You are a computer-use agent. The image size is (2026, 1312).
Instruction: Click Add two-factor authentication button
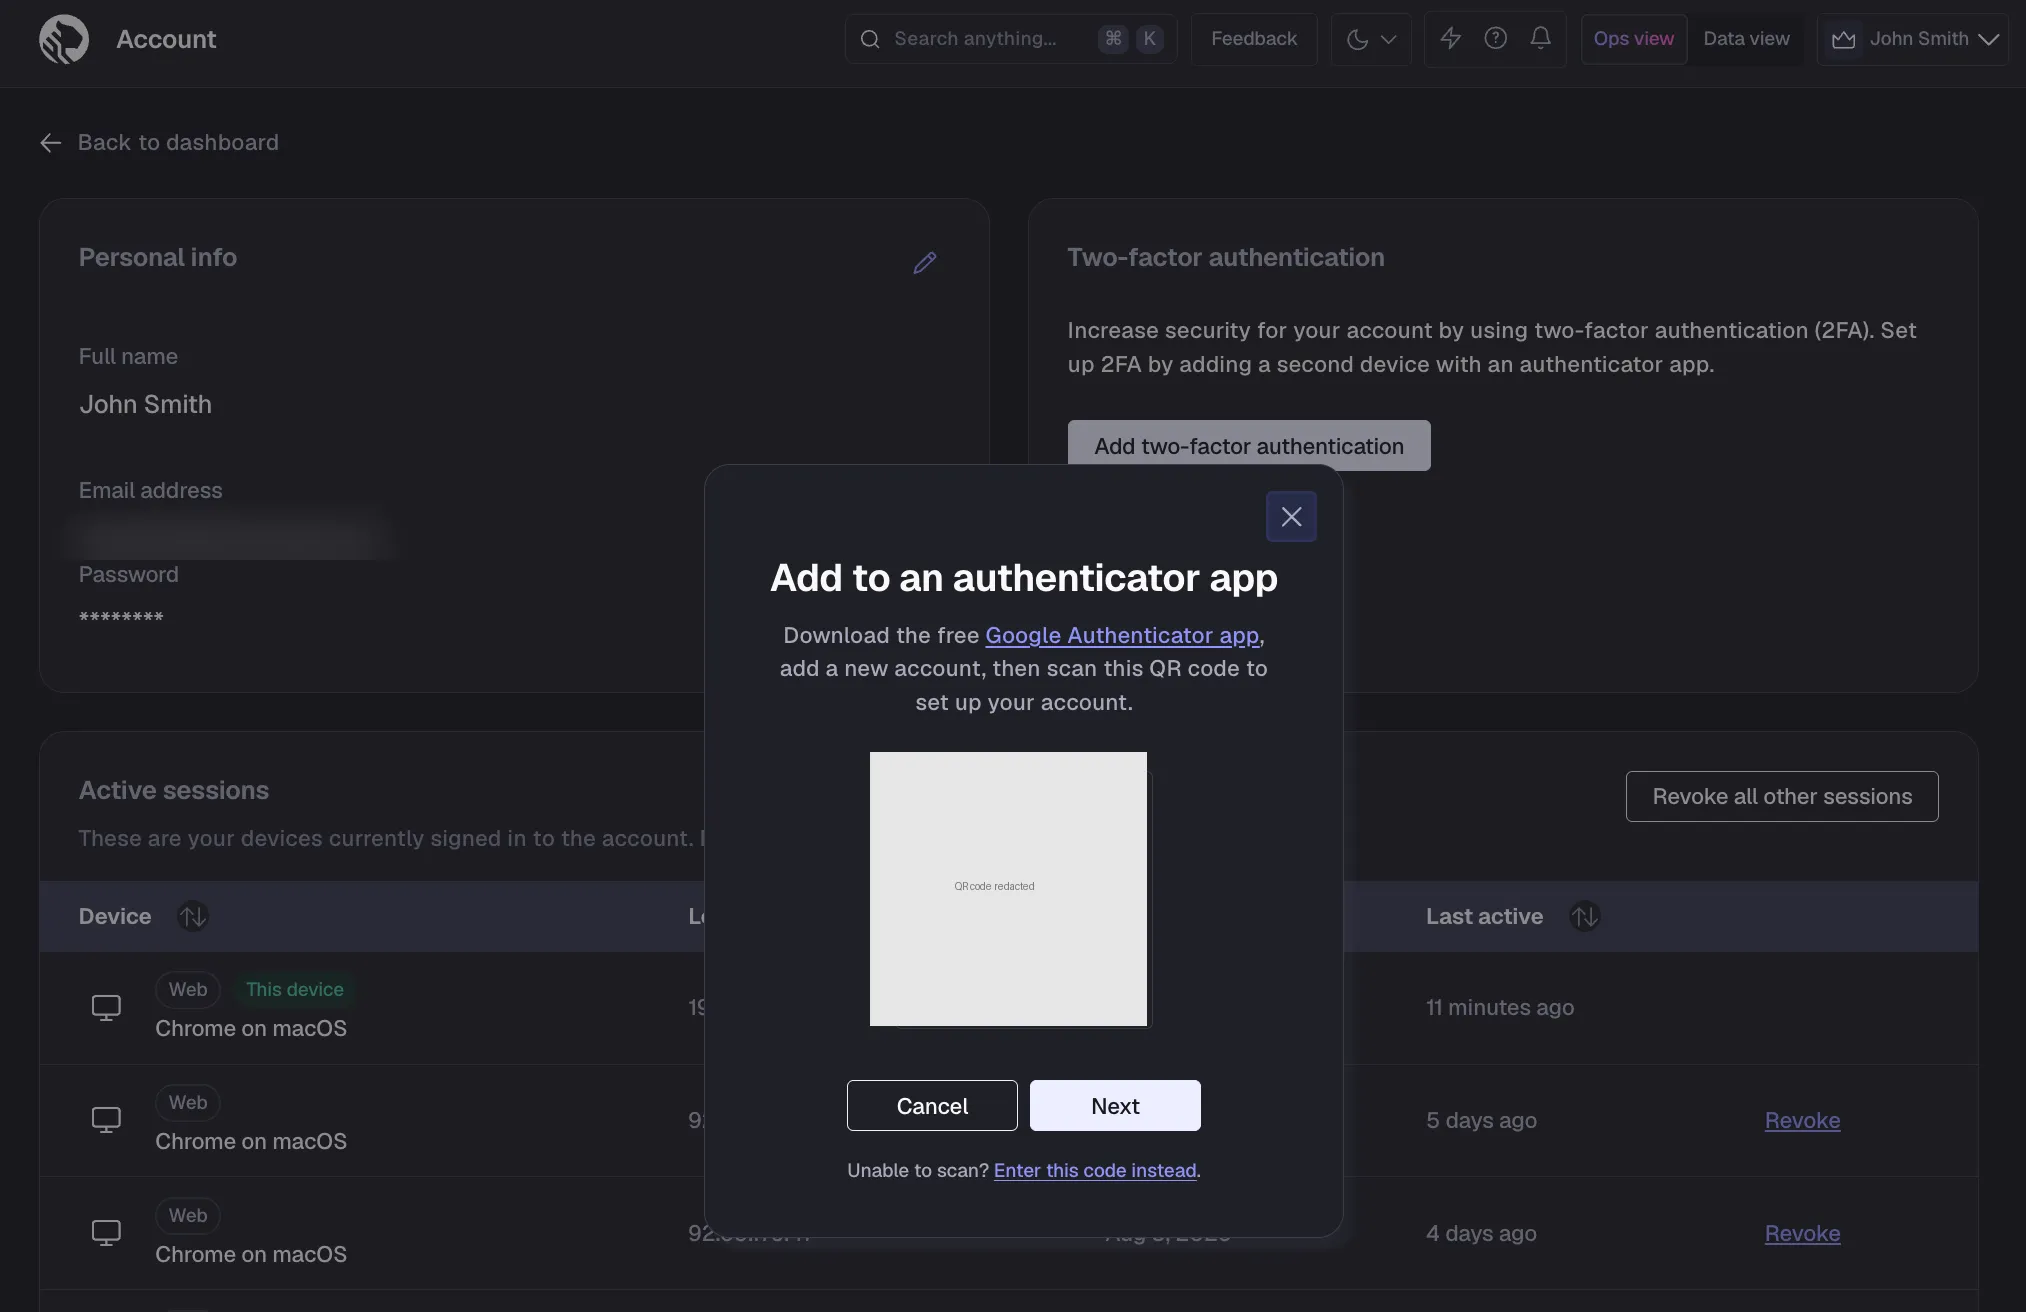tap(1249, 446)
